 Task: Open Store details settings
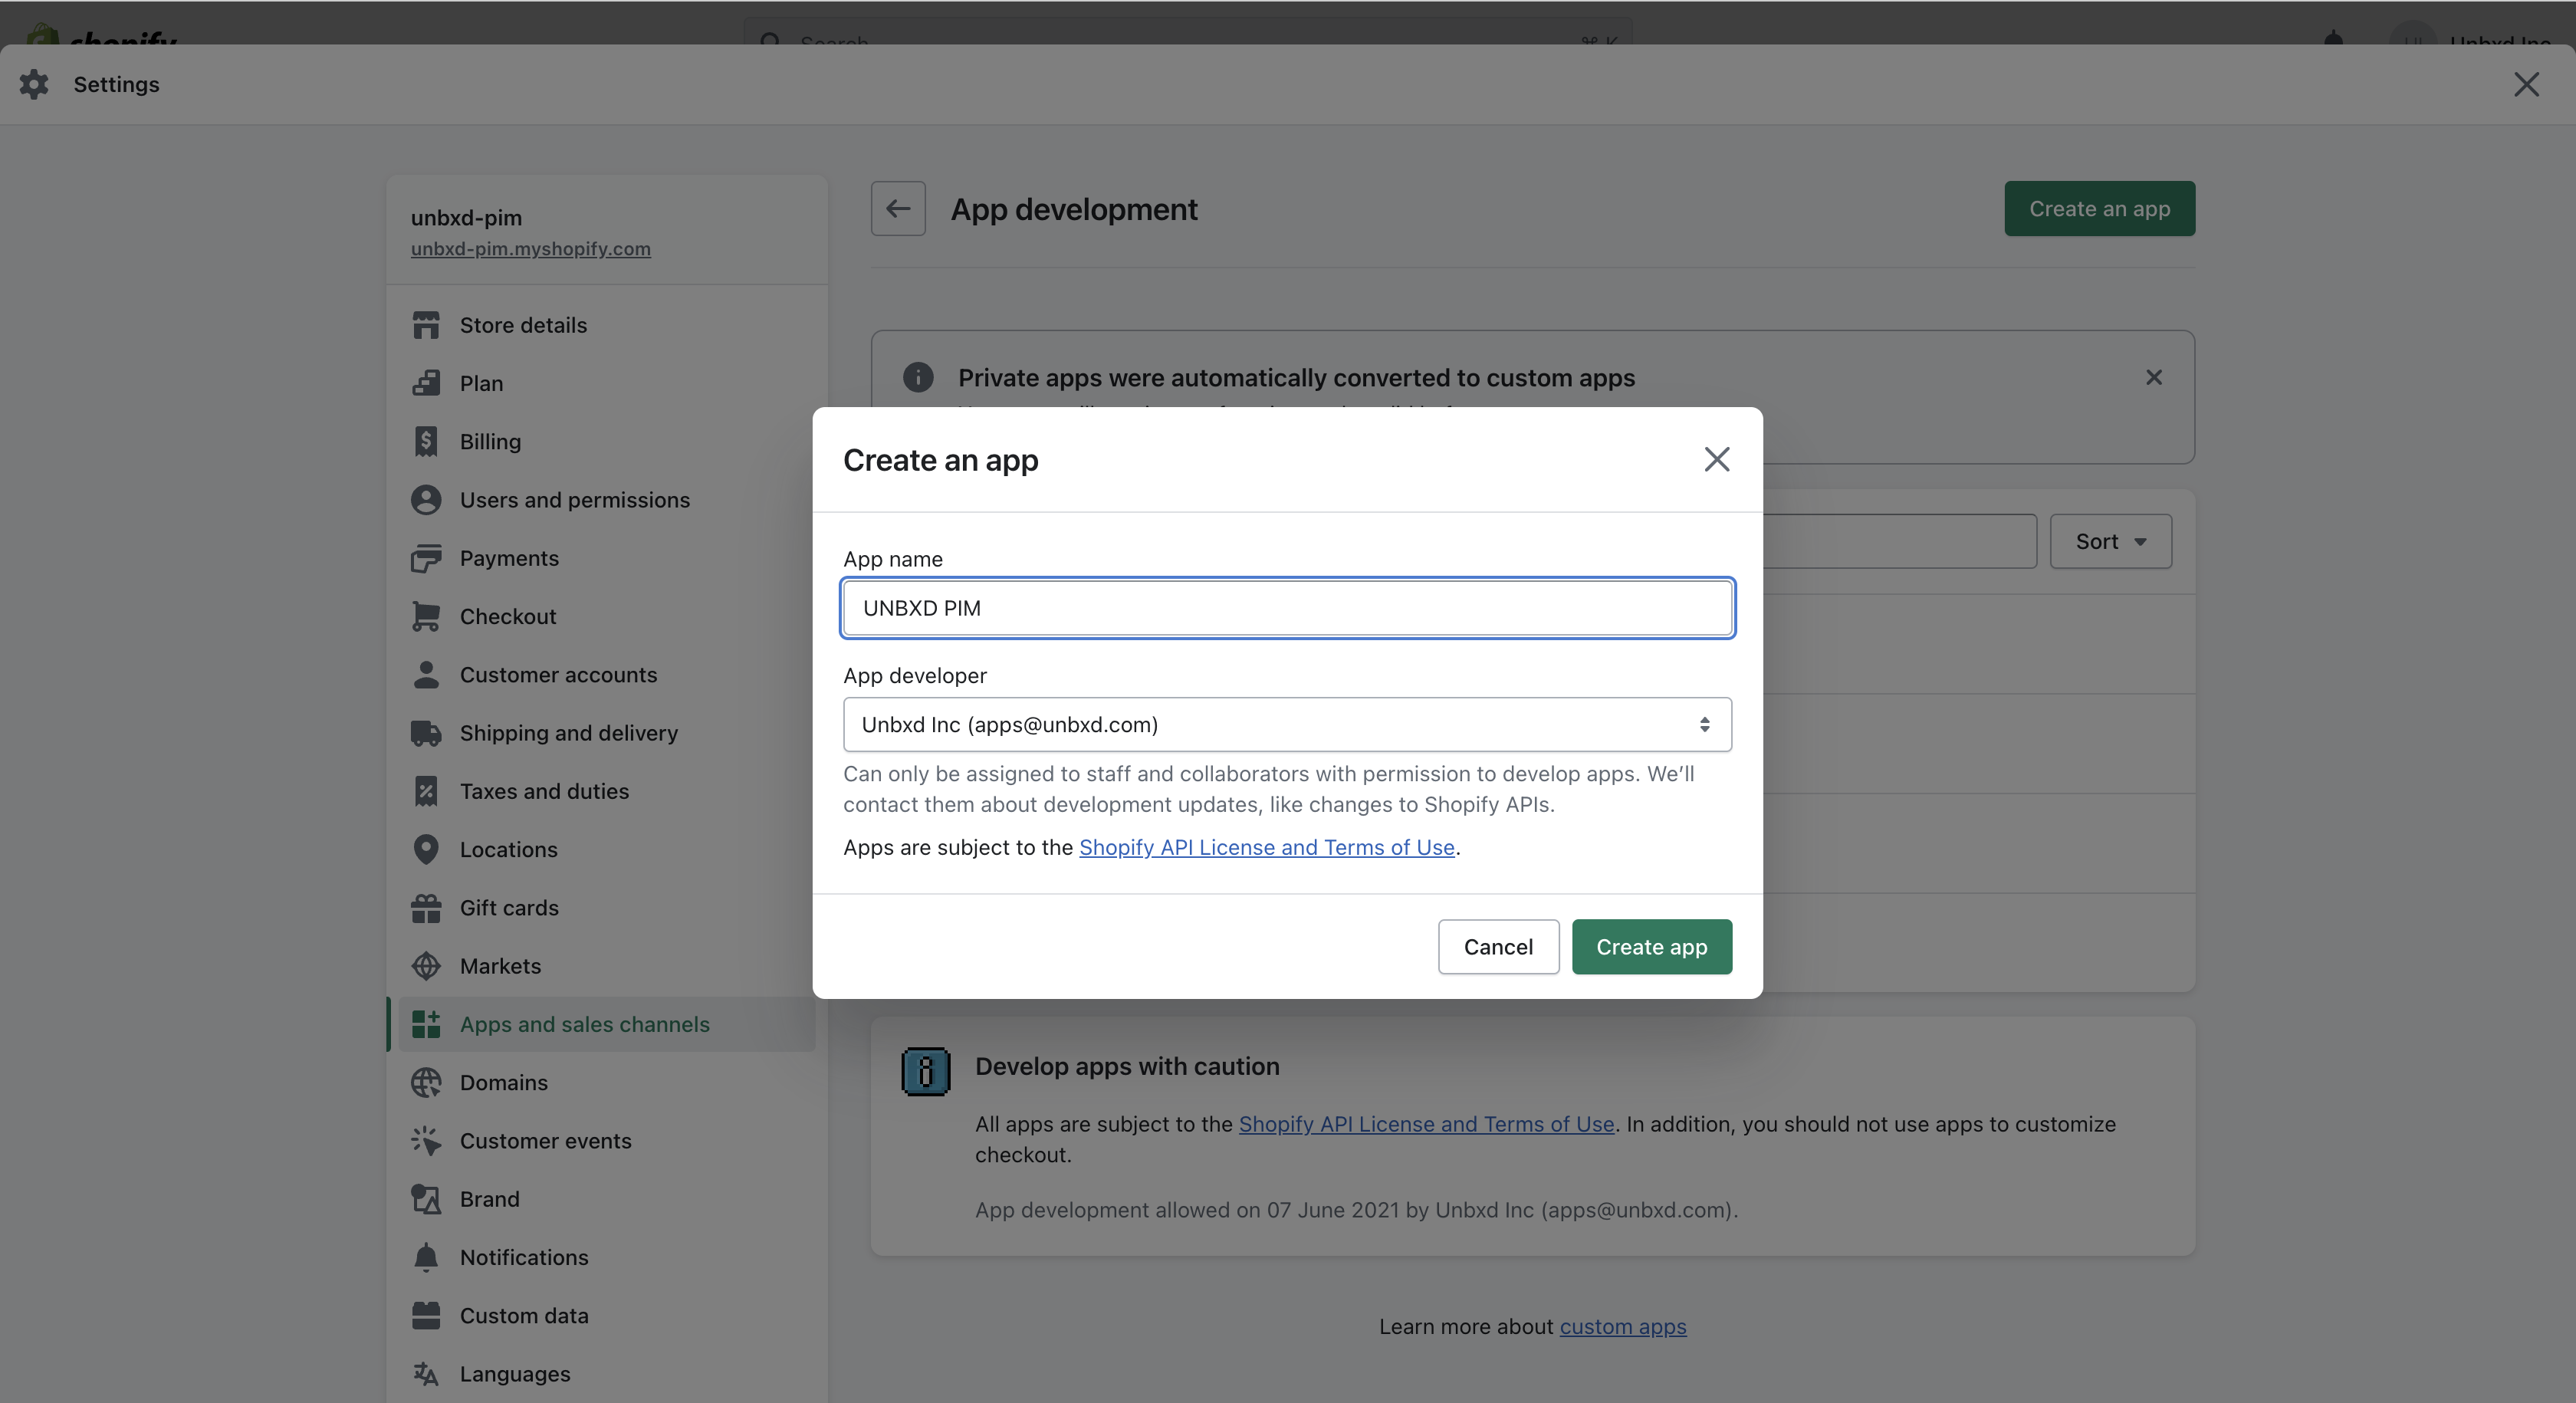click(606, 325)
